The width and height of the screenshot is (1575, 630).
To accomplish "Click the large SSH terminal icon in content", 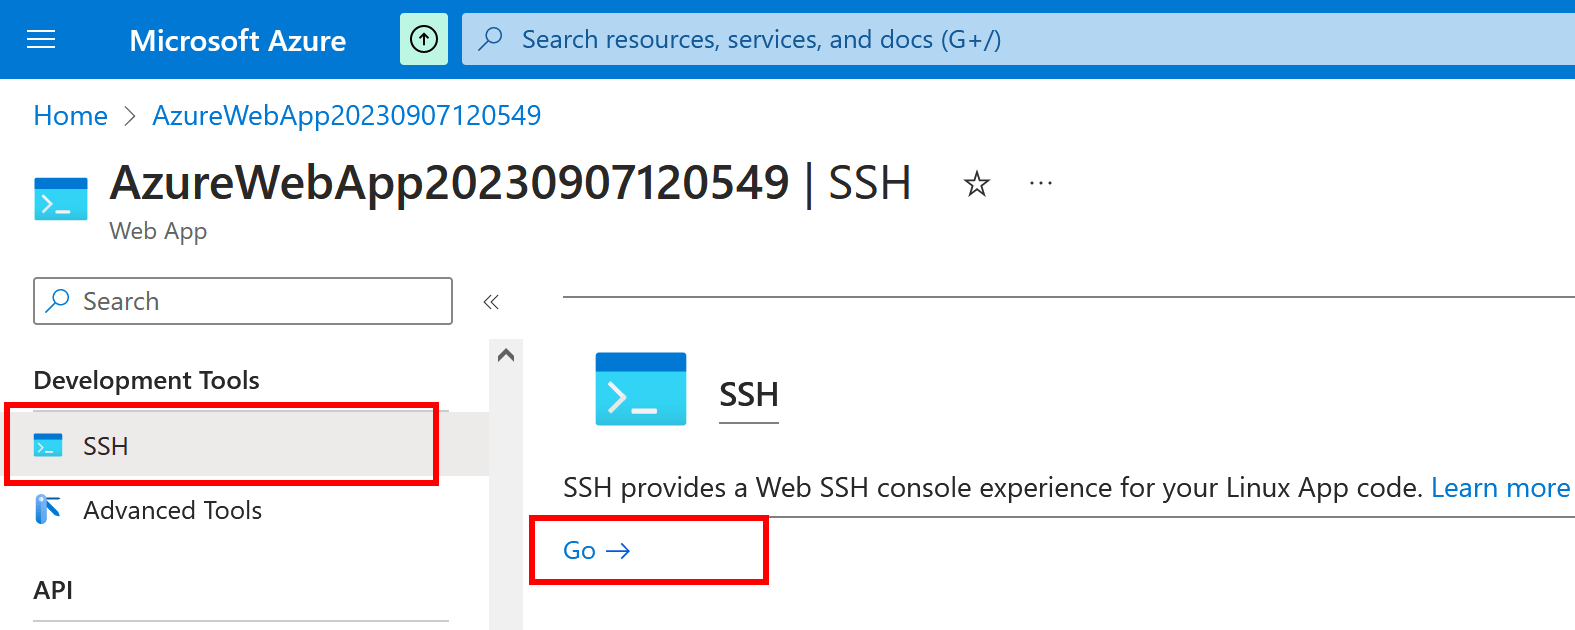I will 641,389.
